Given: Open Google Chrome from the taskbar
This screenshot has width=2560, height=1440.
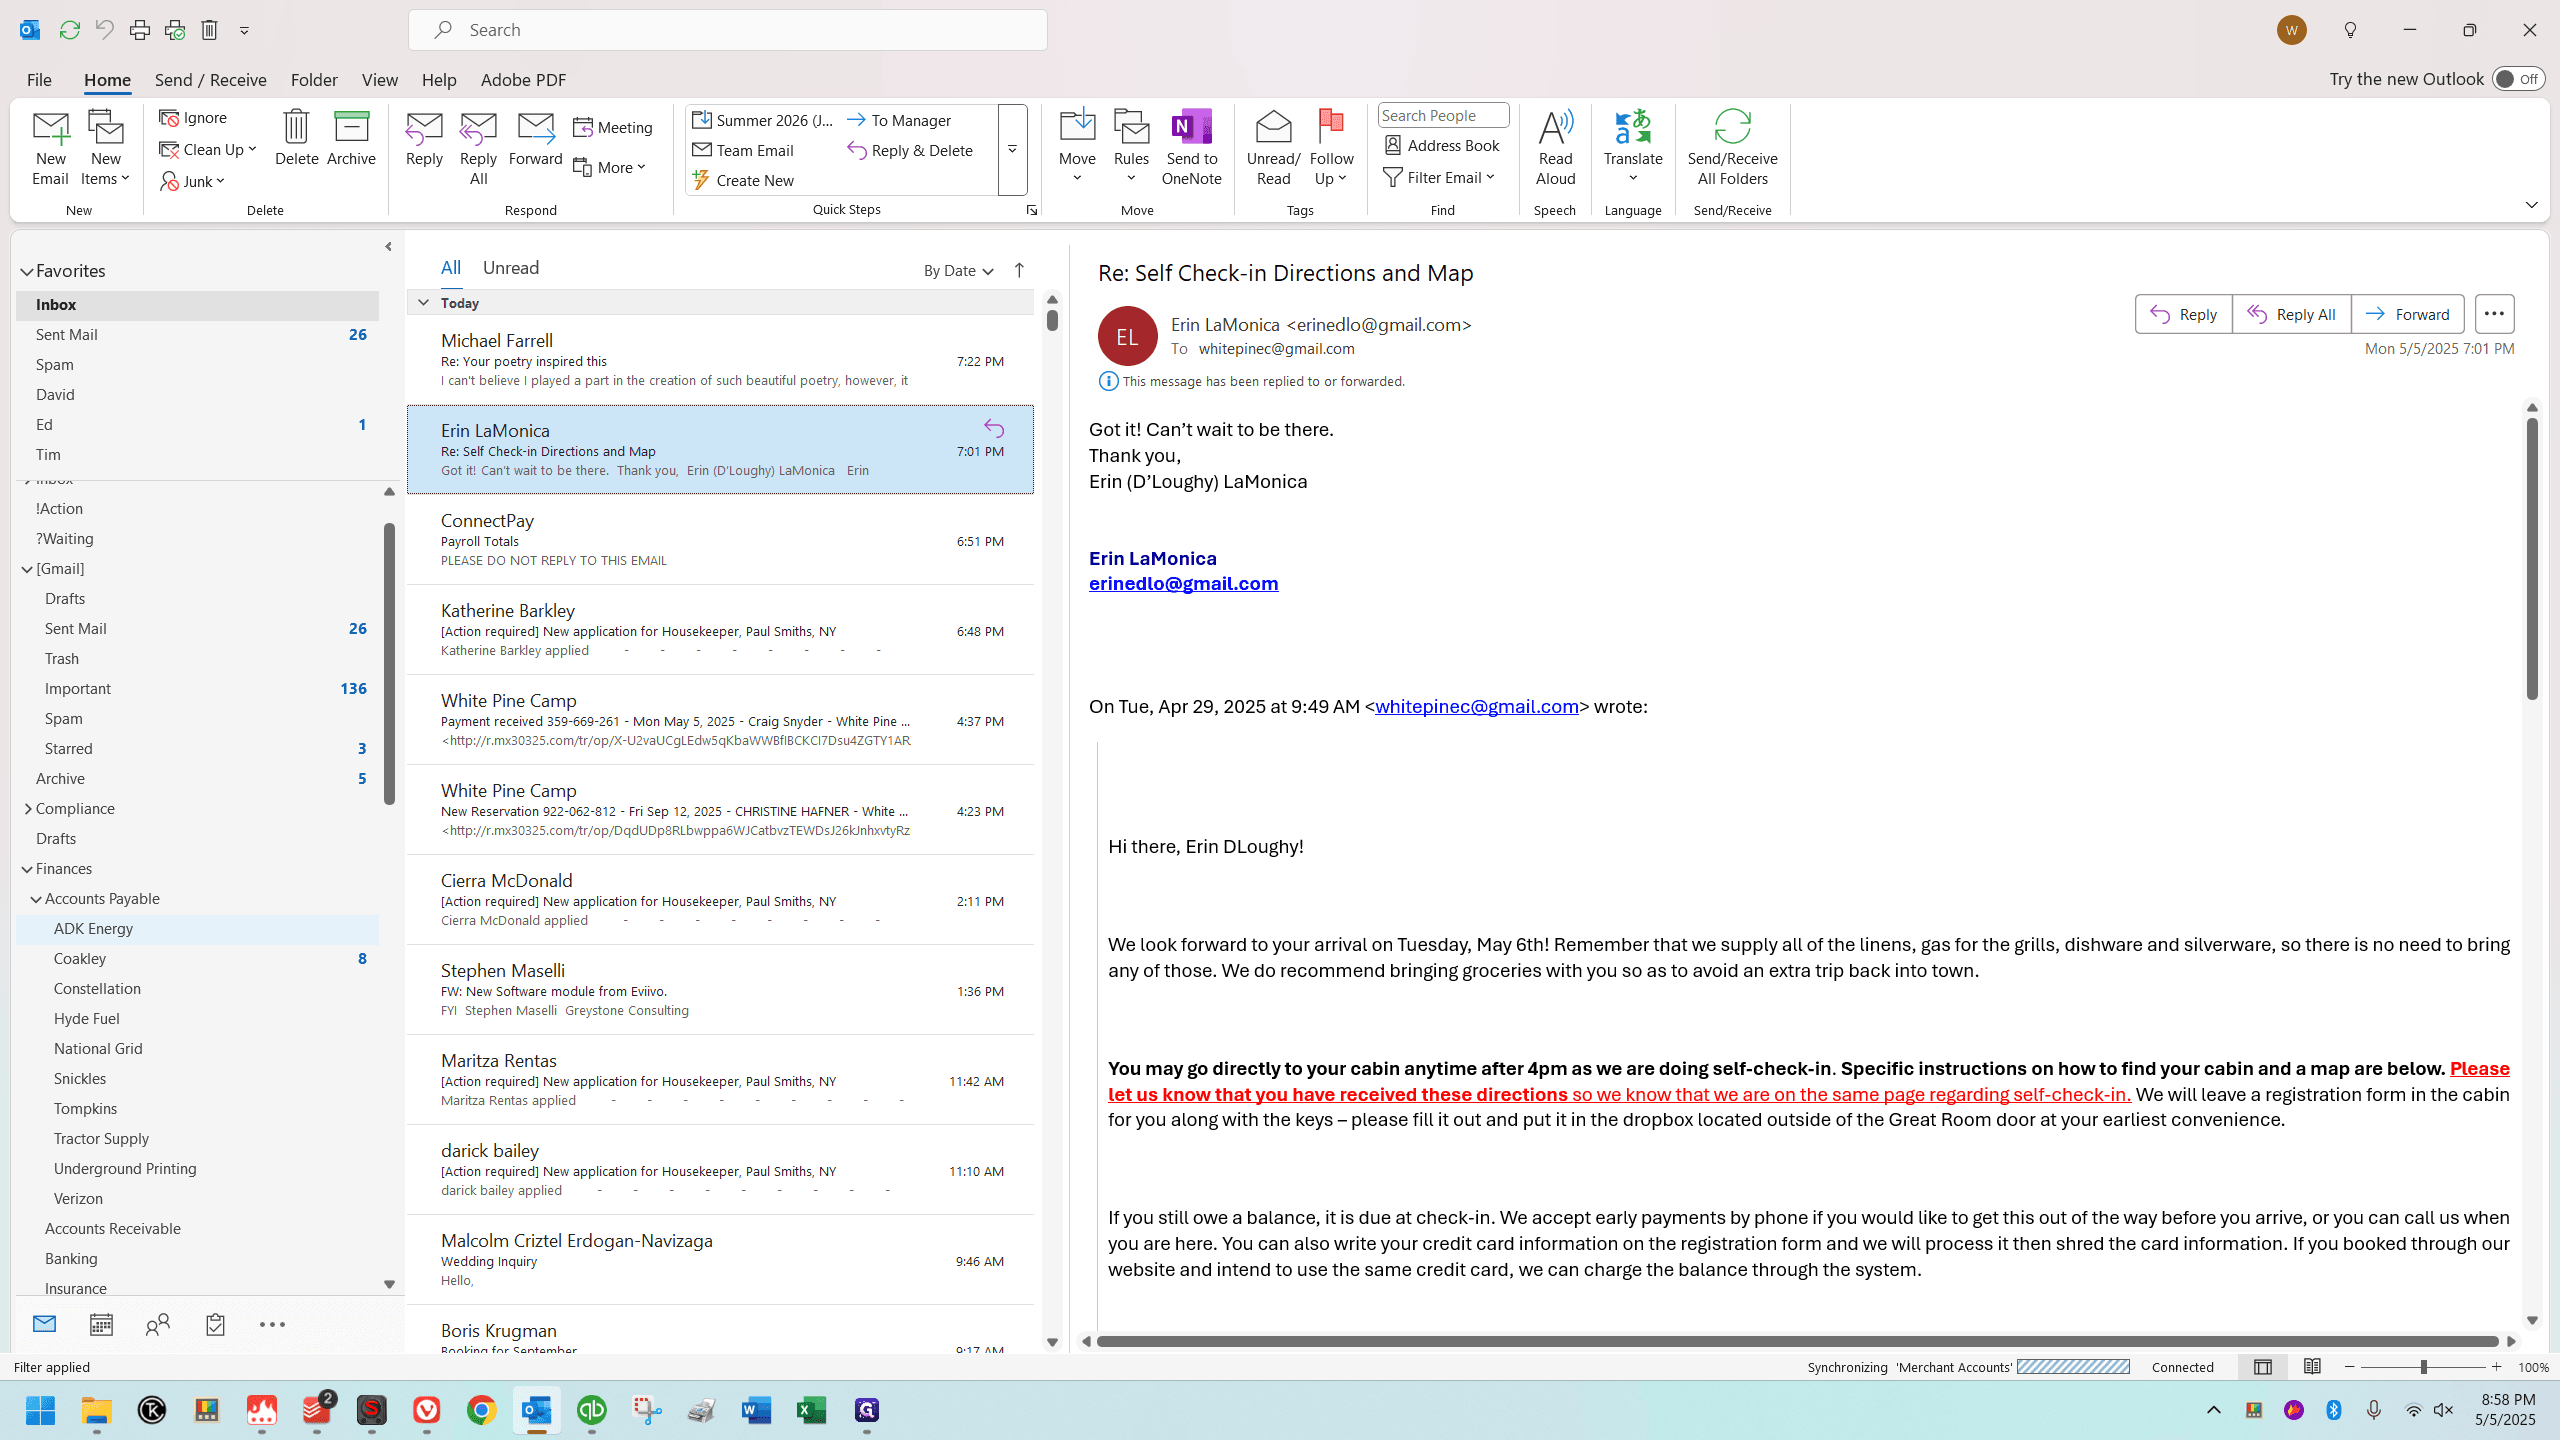Looking at the screenshot, I should (x=481, y=1410).
